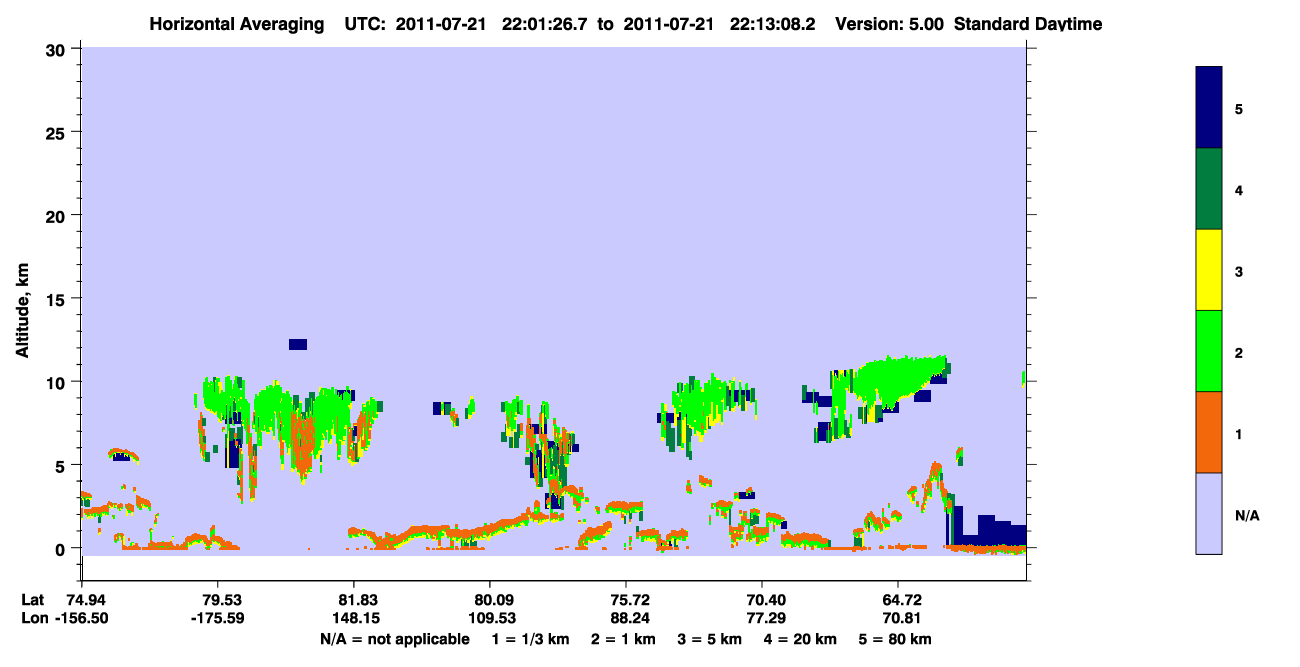Screen dimensions: 1300x667
Task: Click the lavender N/A colorbar segment
Action: pos(1209,513)
